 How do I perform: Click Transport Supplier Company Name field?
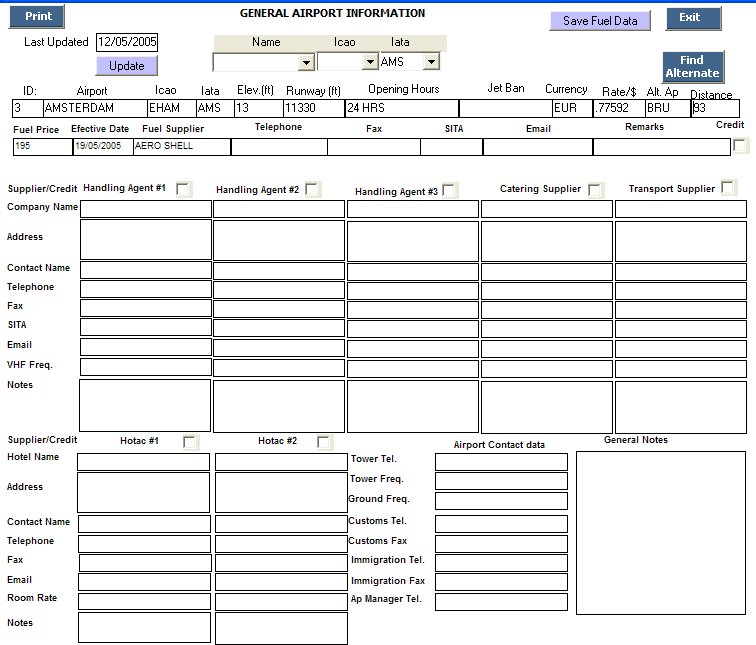[681, 209]
